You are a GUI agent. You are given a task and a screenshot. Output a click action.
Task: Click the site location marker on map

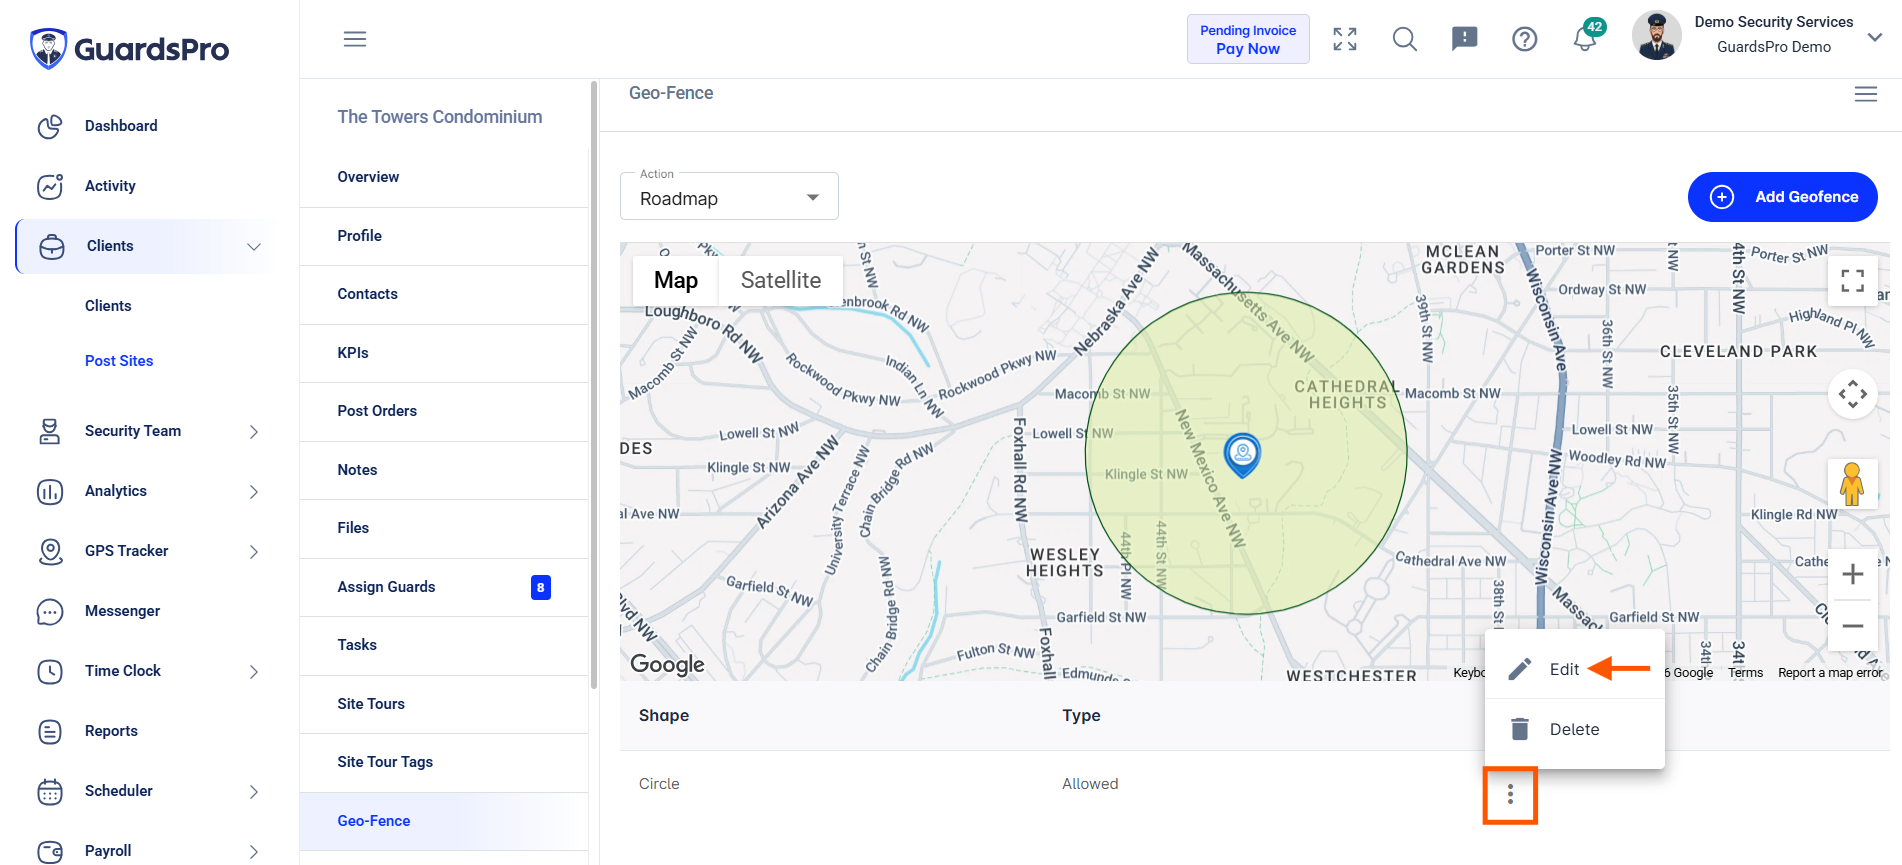point(1242,455)
